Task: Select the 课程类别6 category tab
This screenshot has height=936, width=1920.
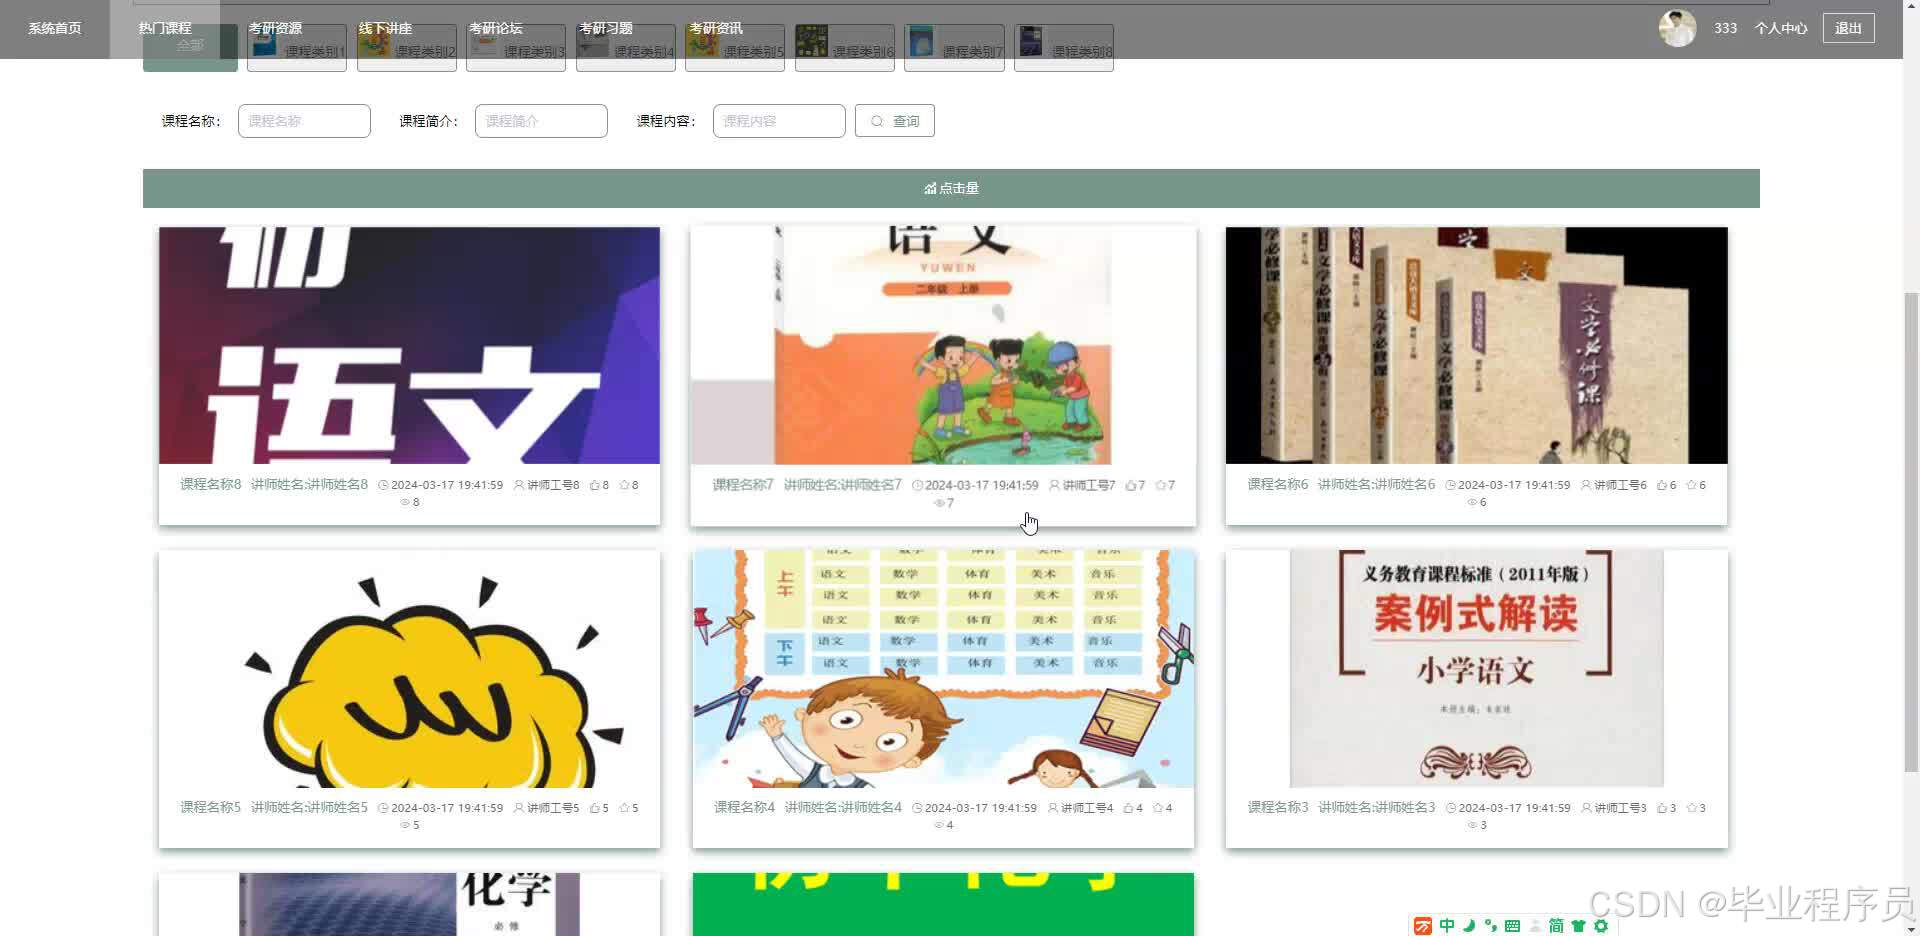Action: pos(845,49)
